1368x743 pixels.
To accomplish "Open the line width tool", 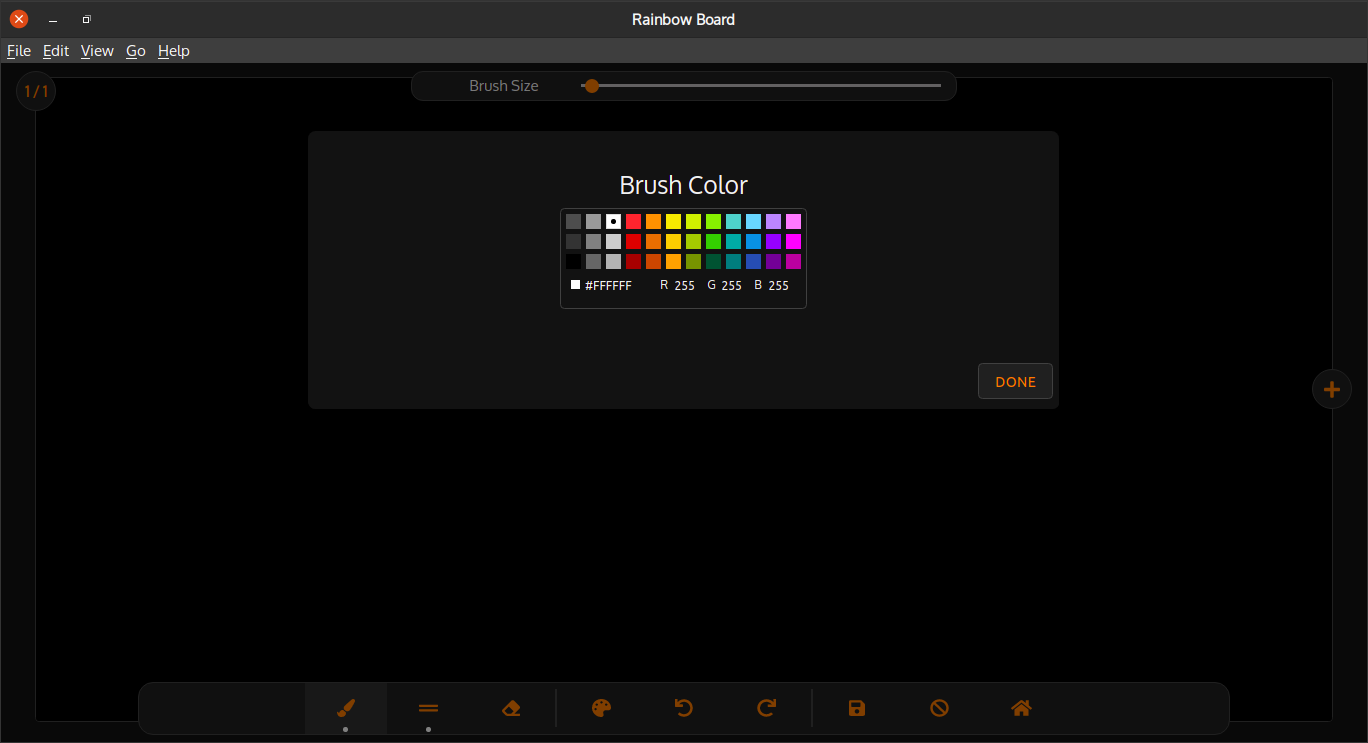I will tap(428, 708).
